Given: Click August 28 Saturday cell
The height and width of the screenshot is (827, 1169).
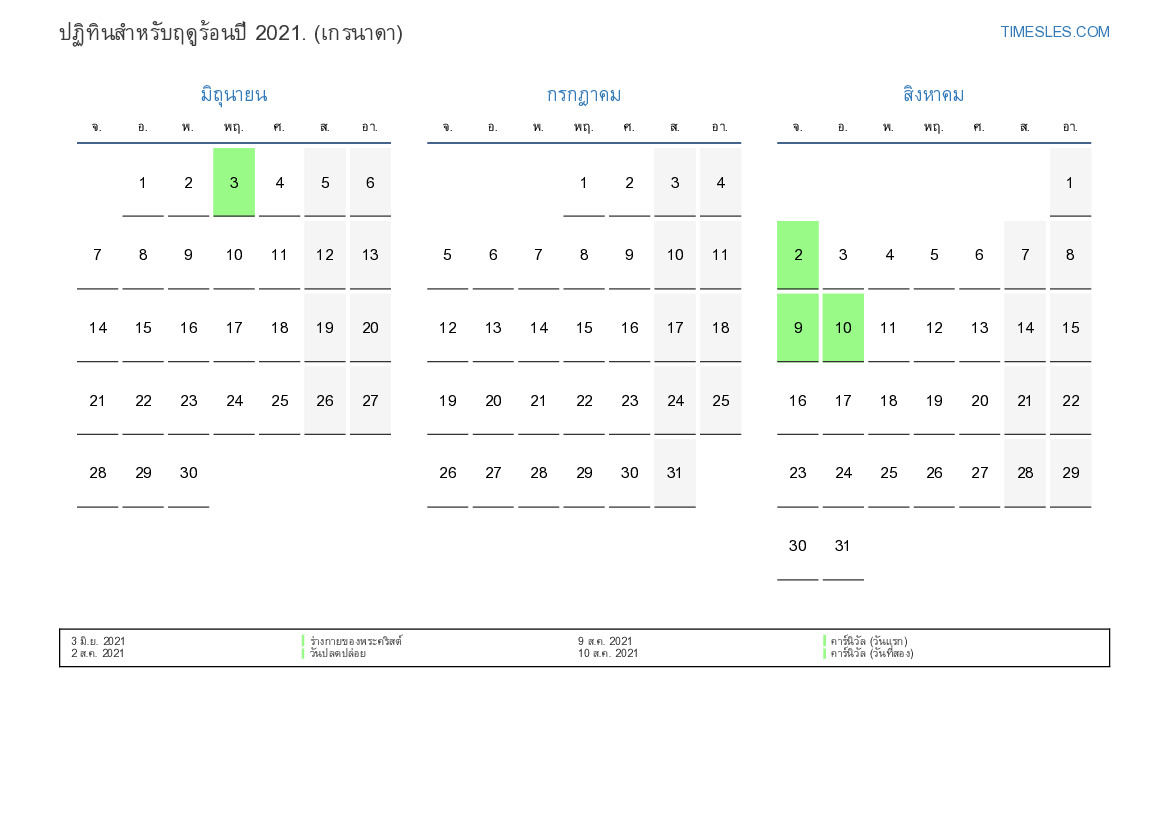Looking at the screenshot, I should (1025, 473).
